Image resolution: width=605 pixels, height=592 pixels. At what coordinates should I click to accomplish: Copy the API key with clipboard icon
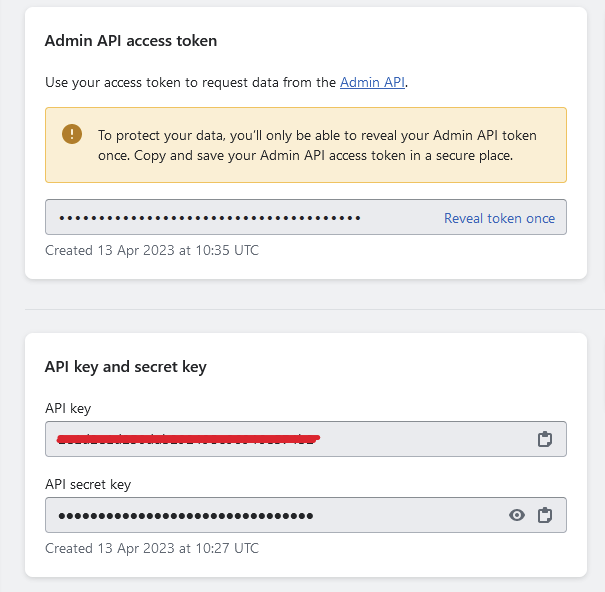(x=545, y=439)
